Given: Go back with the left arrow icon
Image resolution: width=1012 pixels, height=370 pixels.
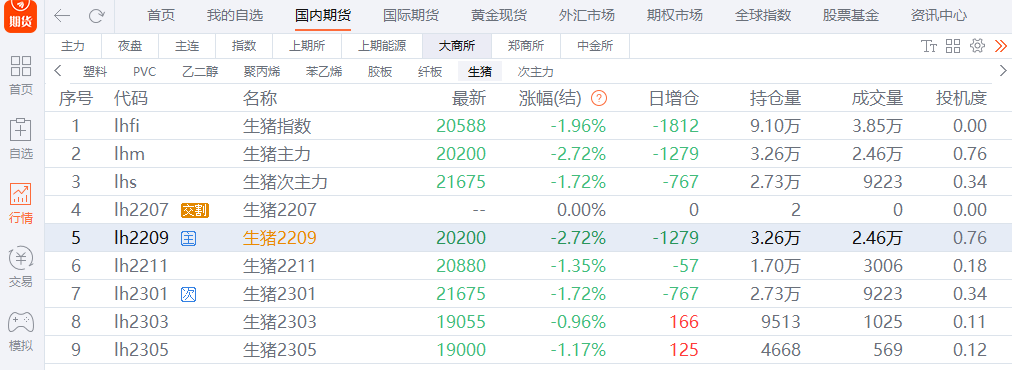Looking at the screenshot, I should (63, 15).
